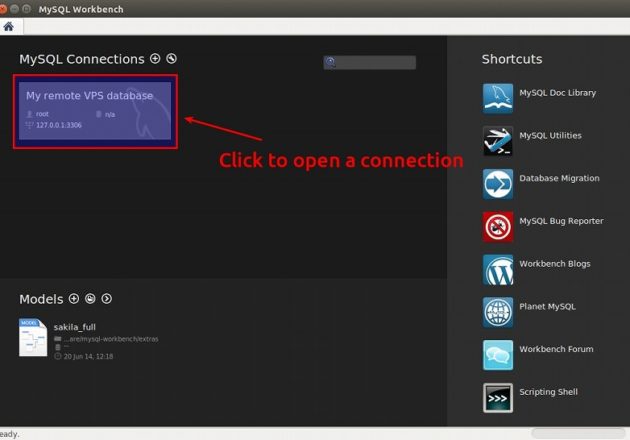Create new model plus icon
The image size is (630, 440).
(74, 299)
